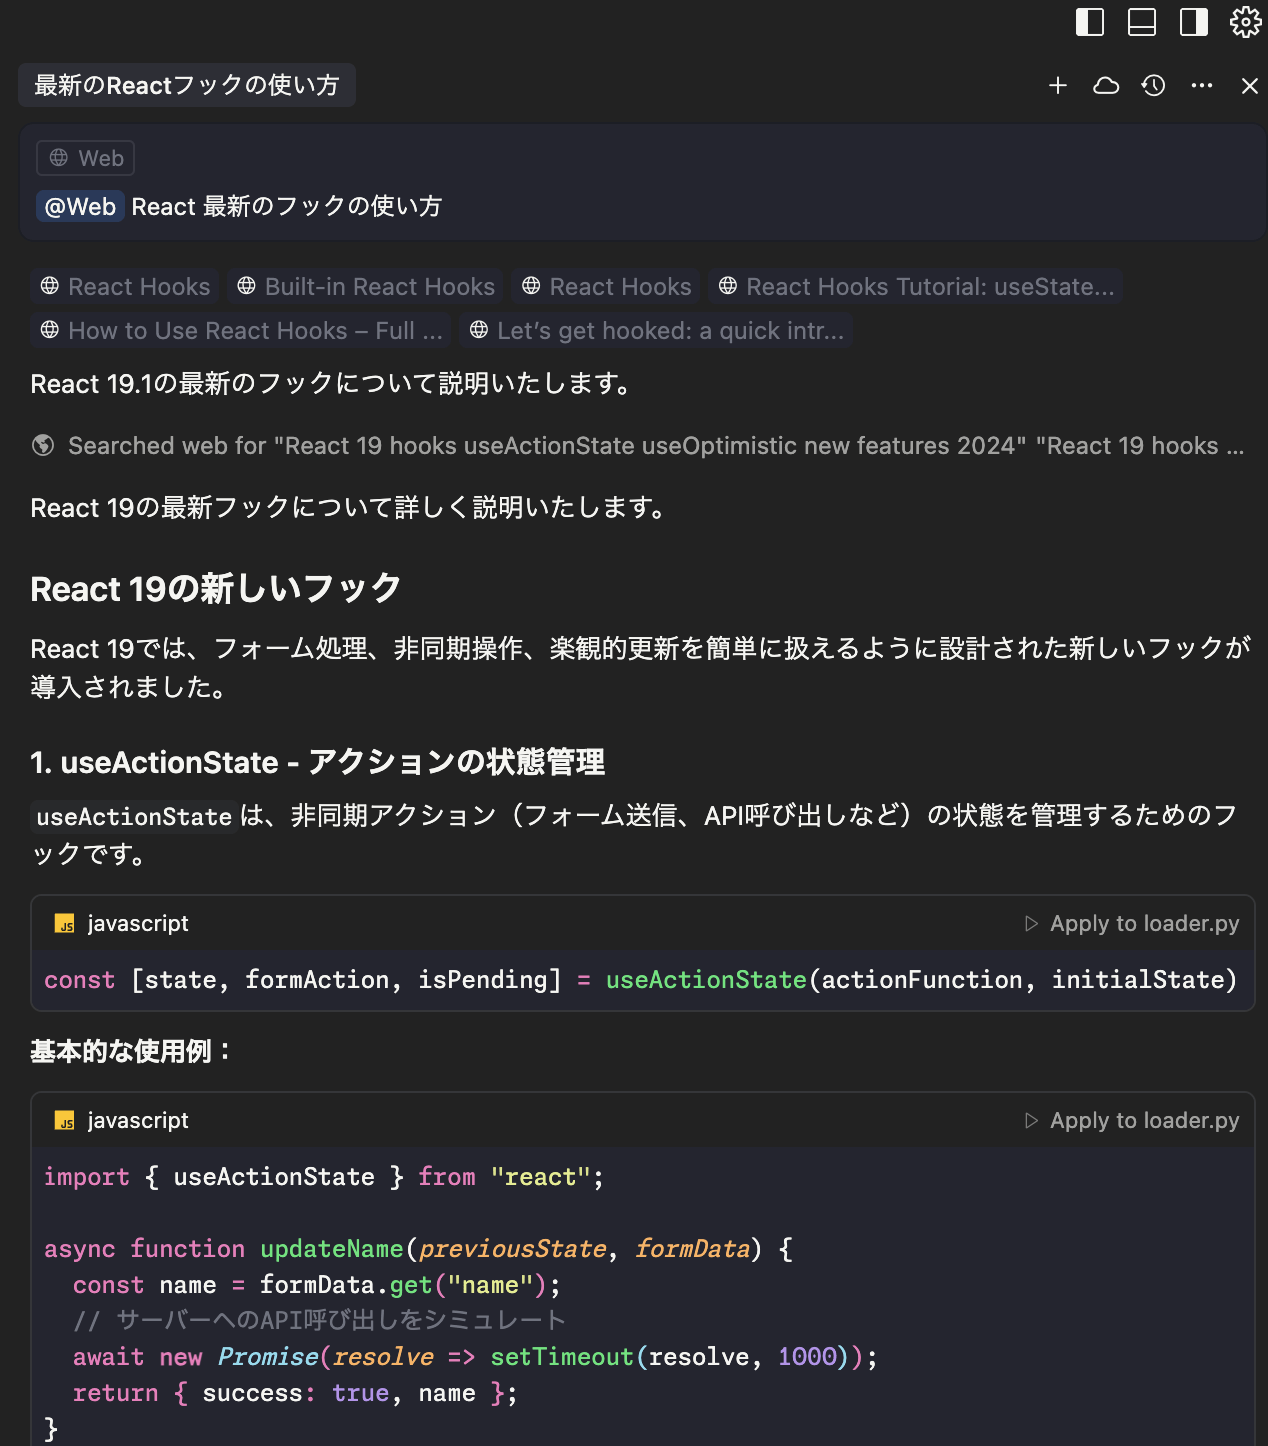The image size is (1268, 1446).
Task: Open the more options ellipsis menu
Action: 1202,86
